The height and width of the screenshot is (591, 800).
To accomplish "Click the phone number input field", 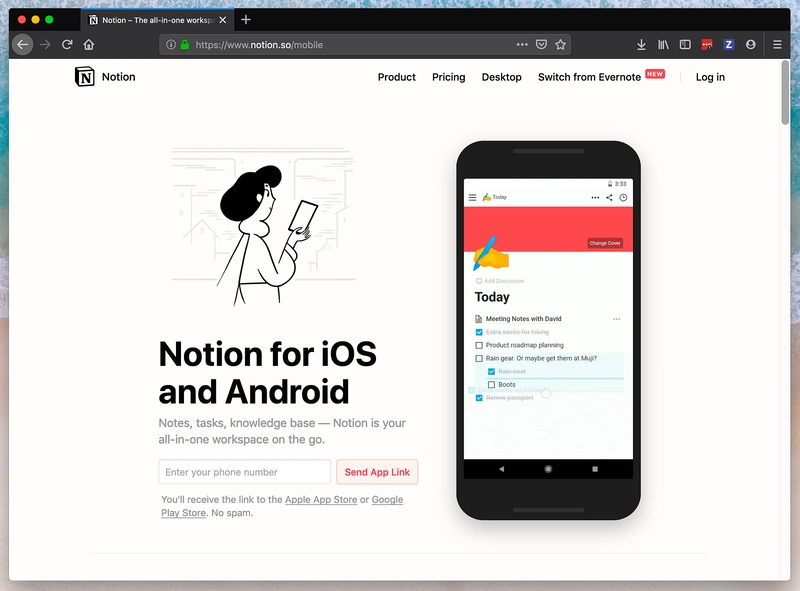I will pyautogui.click(x=244, y=472).
